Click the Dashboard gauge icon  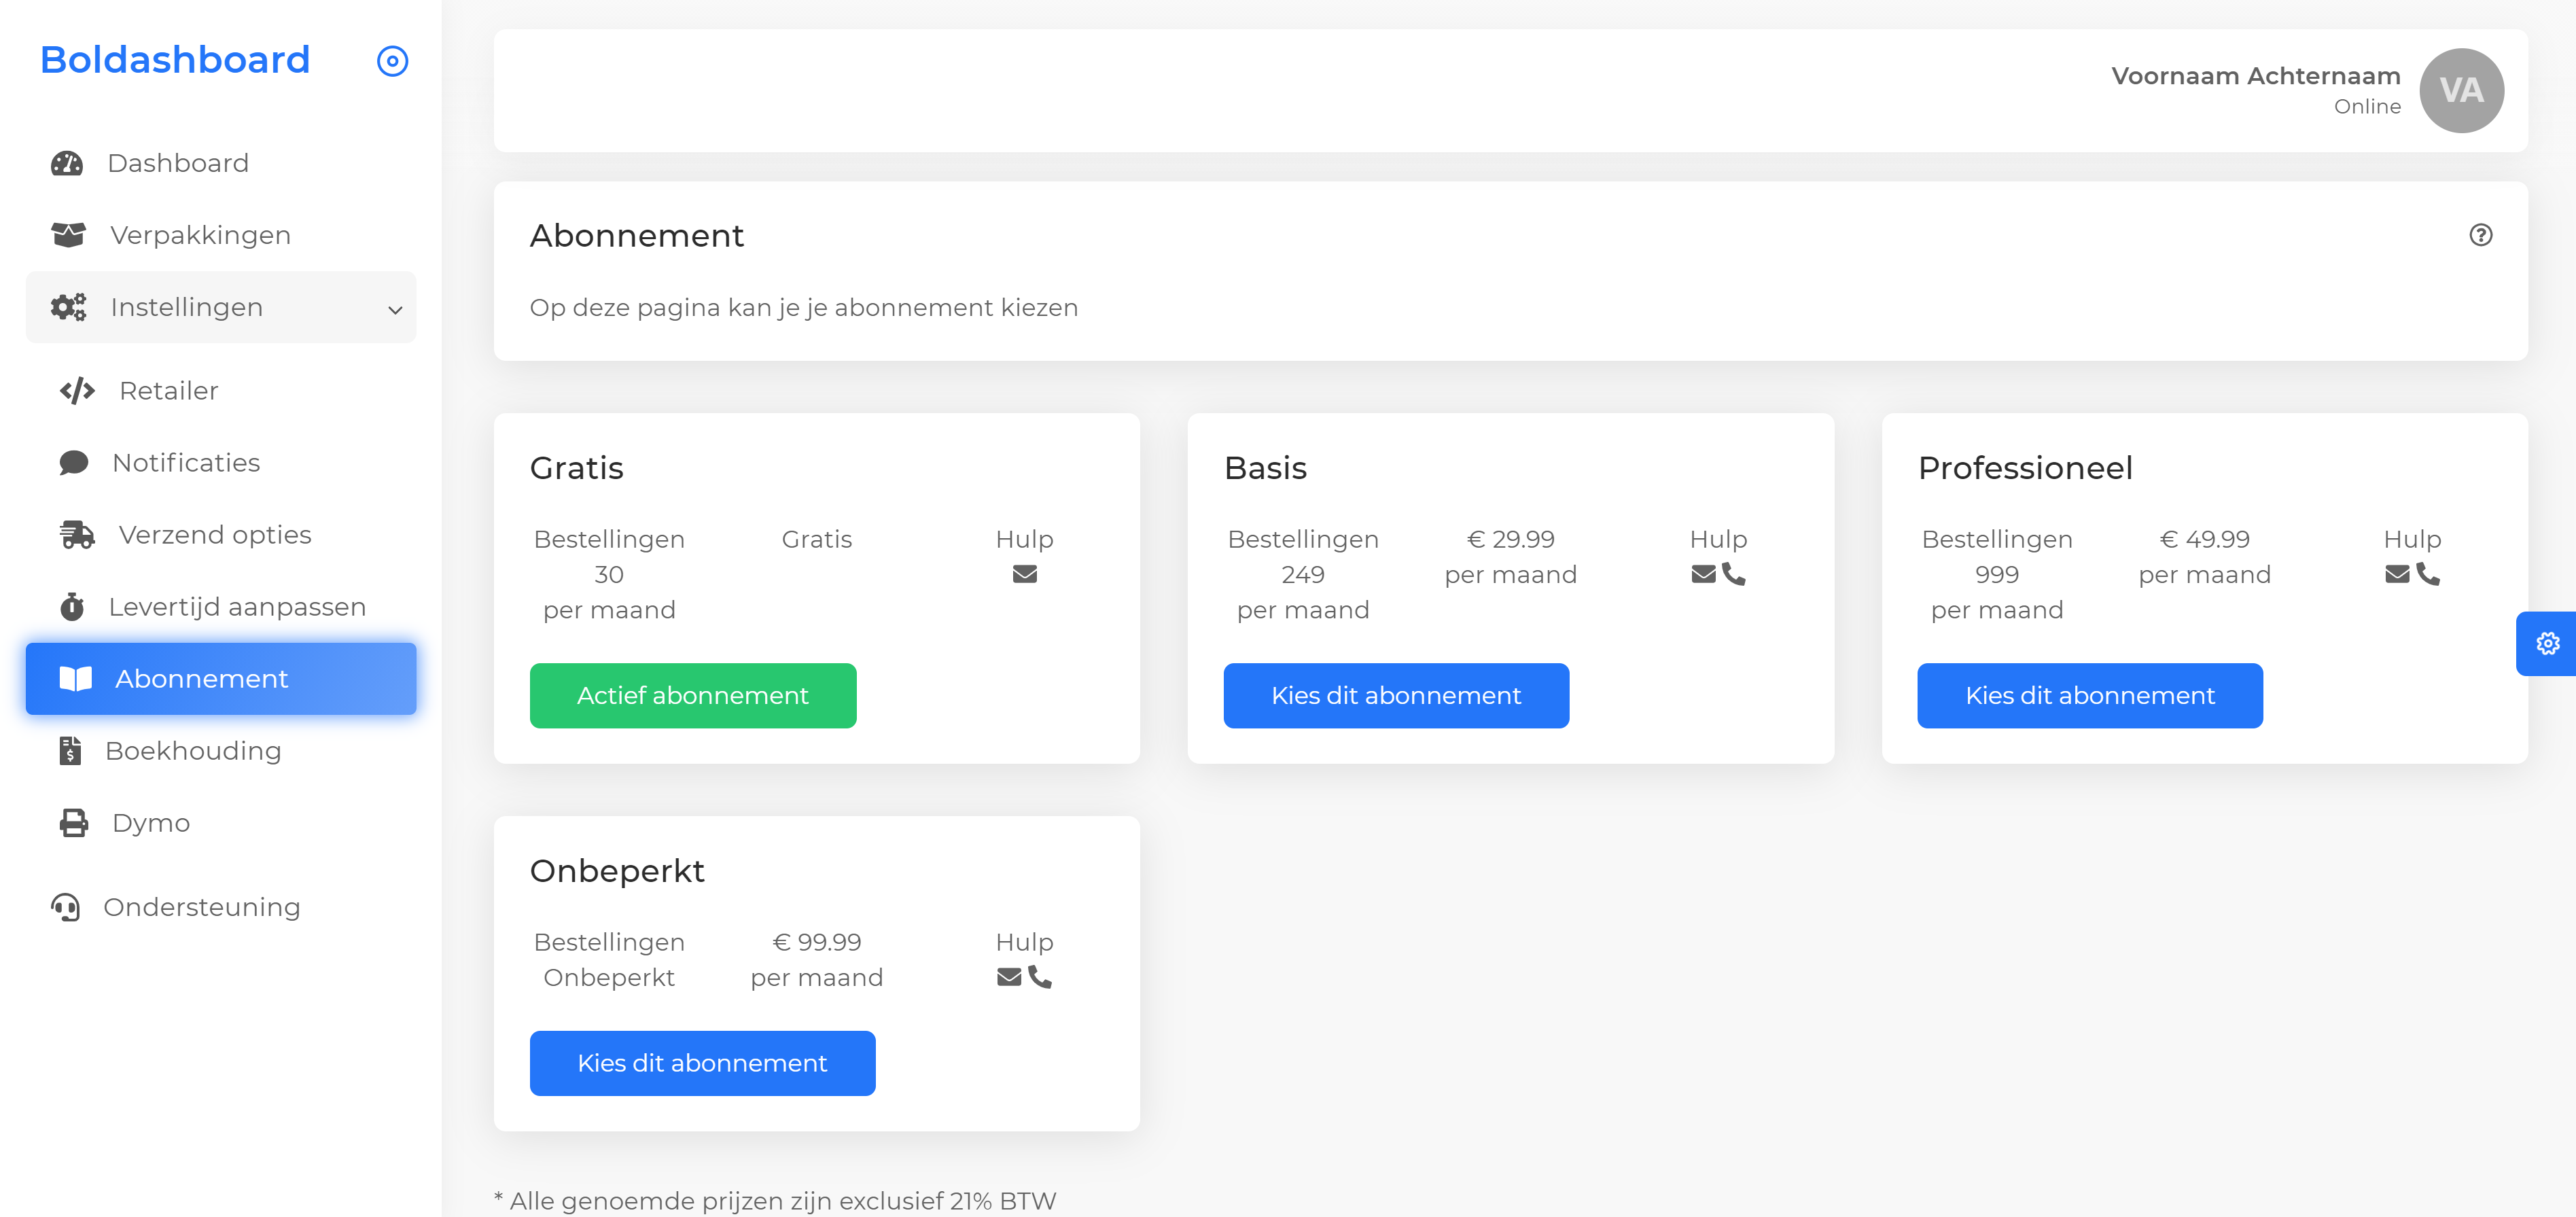[x=67, y=163]
